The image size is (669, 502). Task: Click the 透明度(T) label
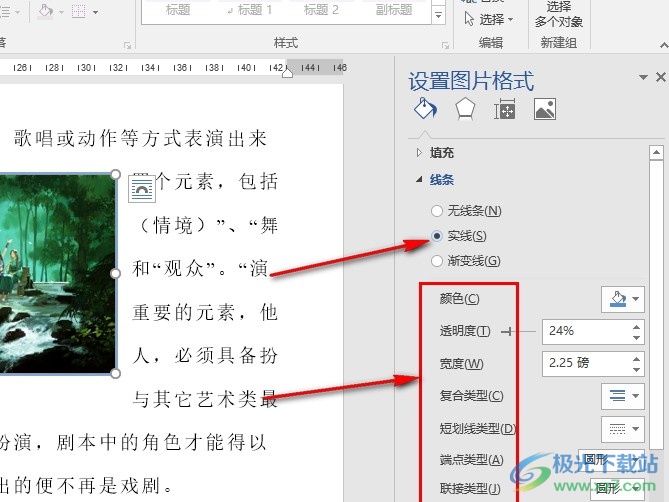click(465, 331)
